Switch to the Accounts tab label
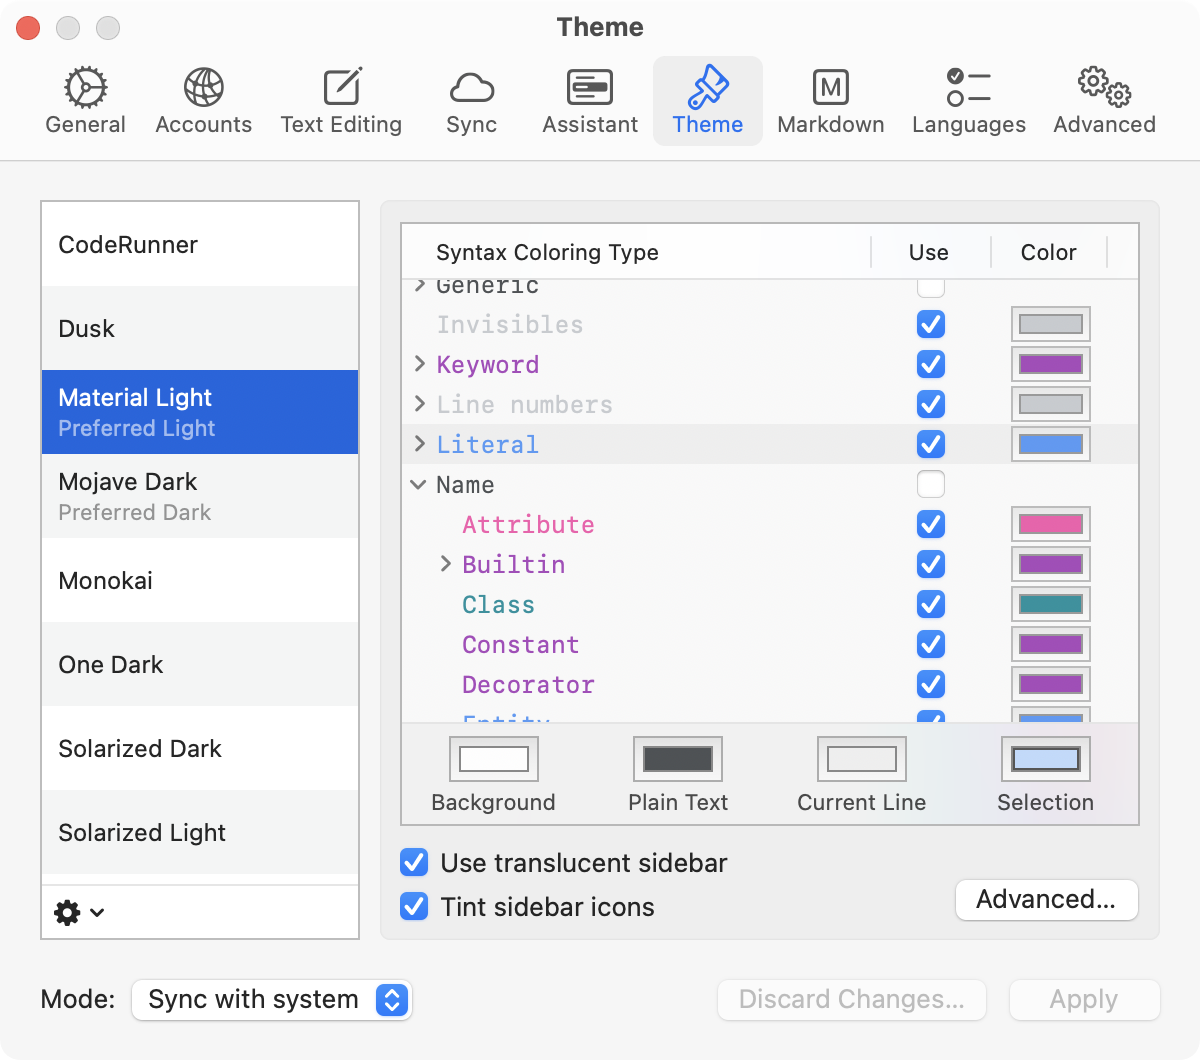The image size is (1200, 1060). [204, 125]
